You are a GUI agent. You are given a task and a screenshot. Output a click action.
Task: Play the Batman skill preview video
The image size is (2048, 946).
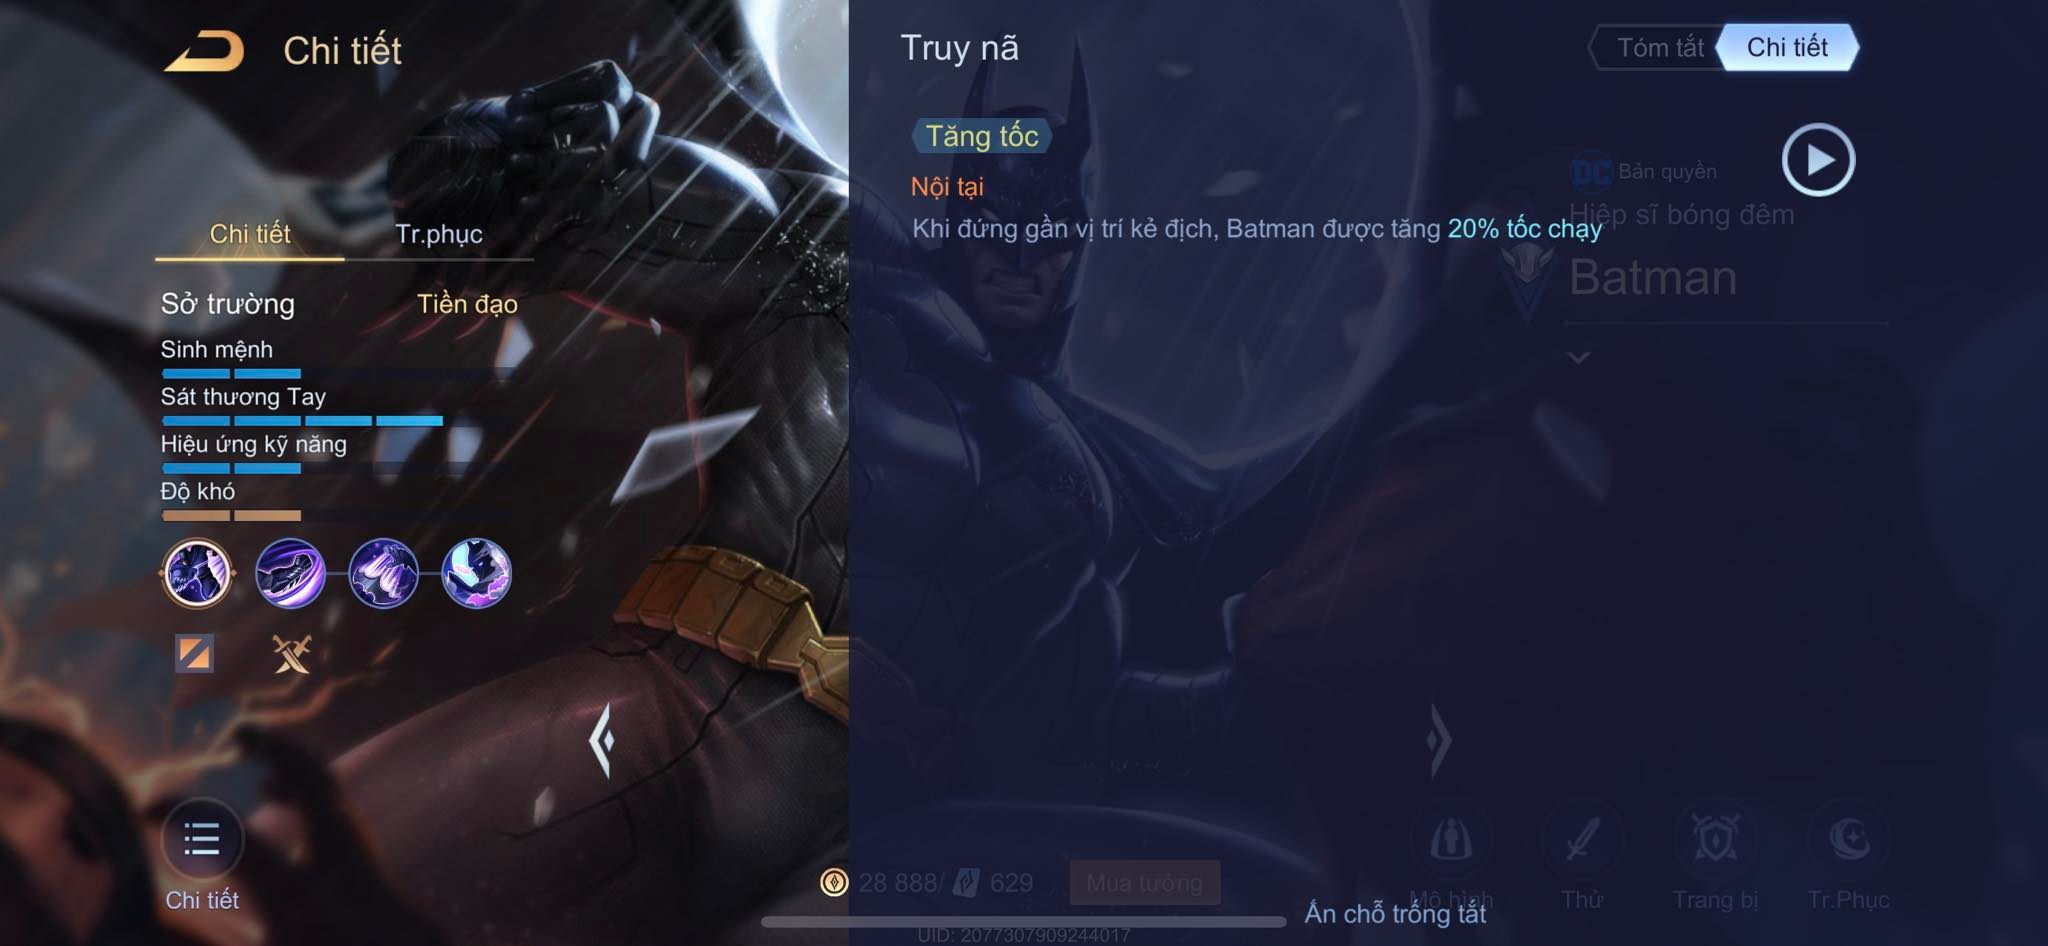coord(1818,160)
